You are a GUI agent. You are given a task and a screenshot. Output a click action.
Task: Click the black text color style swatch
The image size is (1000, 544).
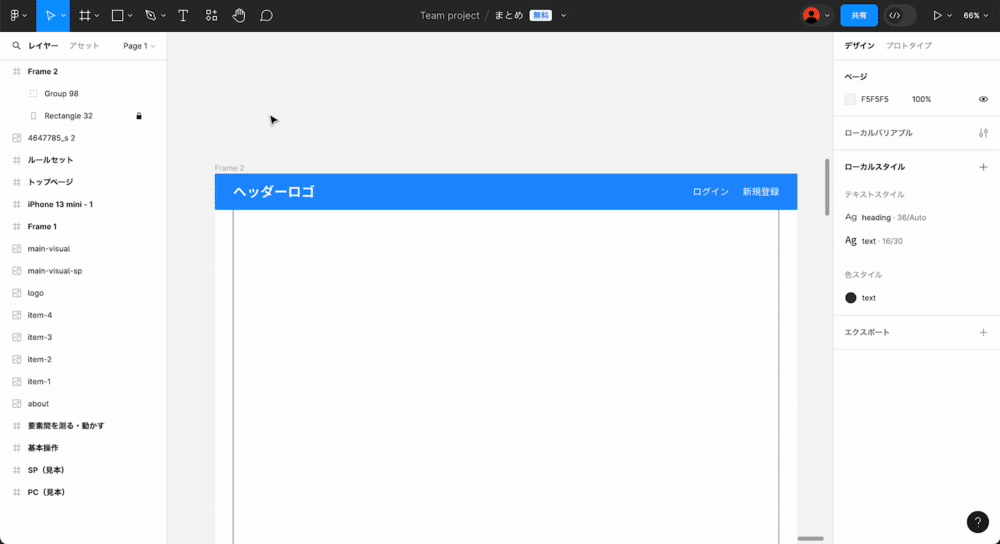(x=851, y=298)
